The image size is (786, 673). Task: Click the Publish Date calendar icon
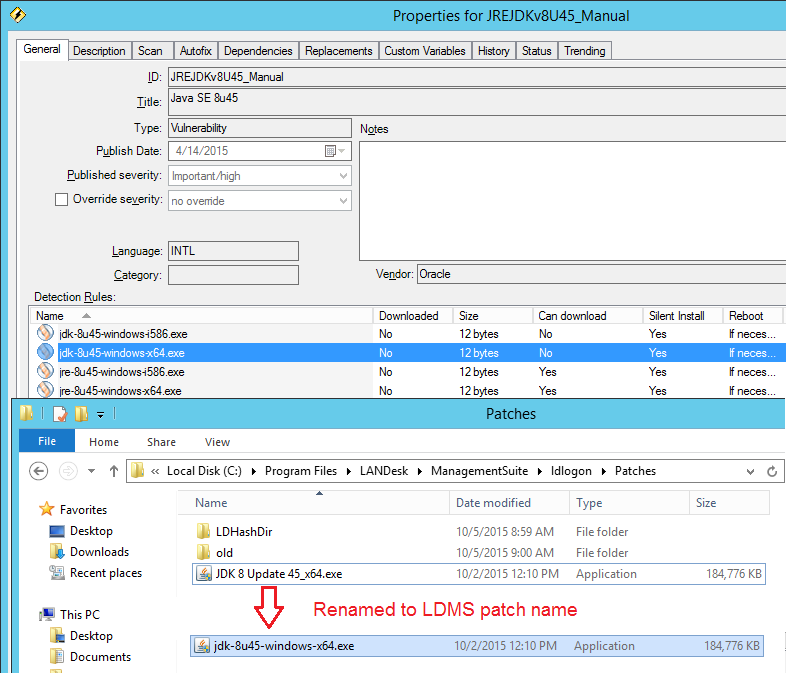pyautogui.click(x=330, y=151)
